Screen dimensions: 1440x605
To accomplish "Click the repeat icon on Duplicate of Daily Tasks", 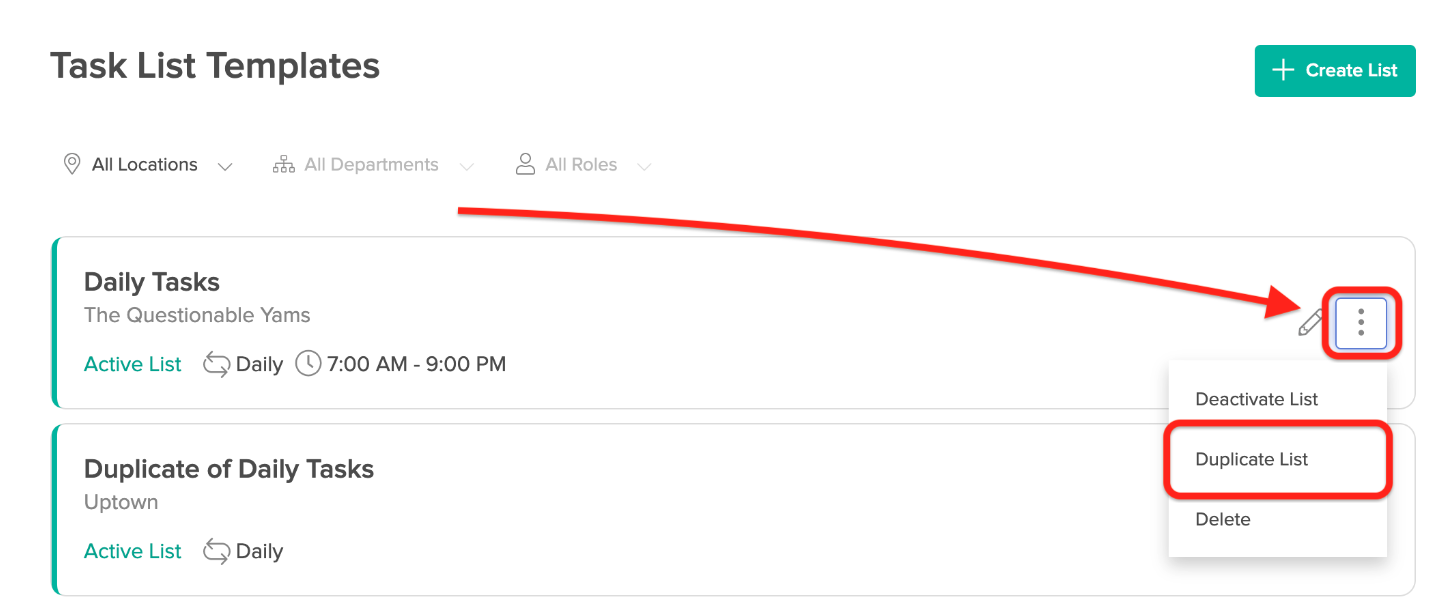I will (x=216, y=551).
